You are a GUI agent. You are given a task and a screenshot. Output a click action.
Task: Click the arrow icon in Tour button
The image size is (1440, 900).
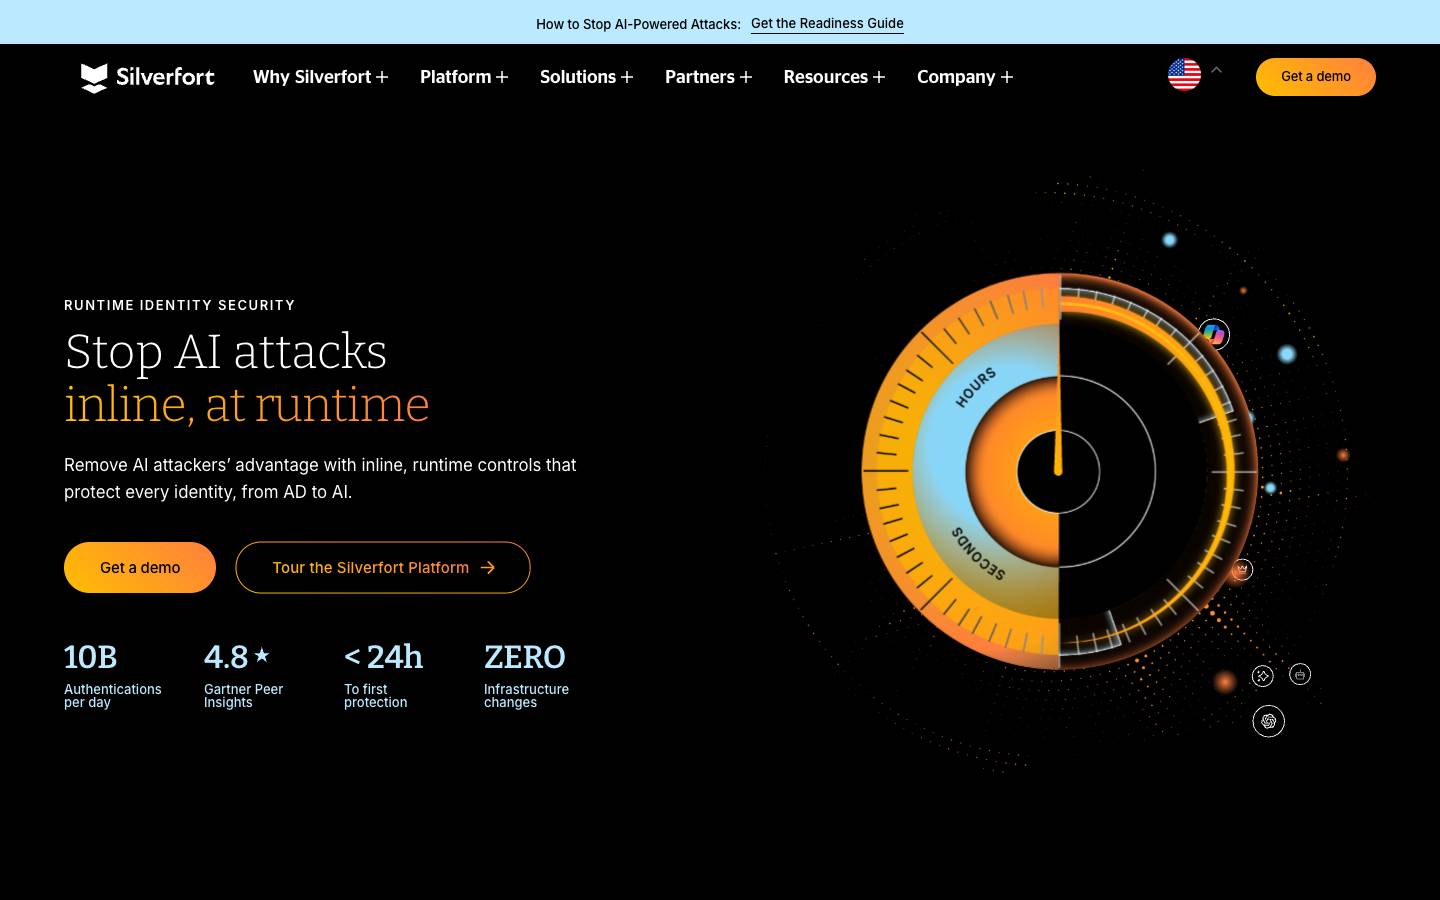[x=488, y=567]
